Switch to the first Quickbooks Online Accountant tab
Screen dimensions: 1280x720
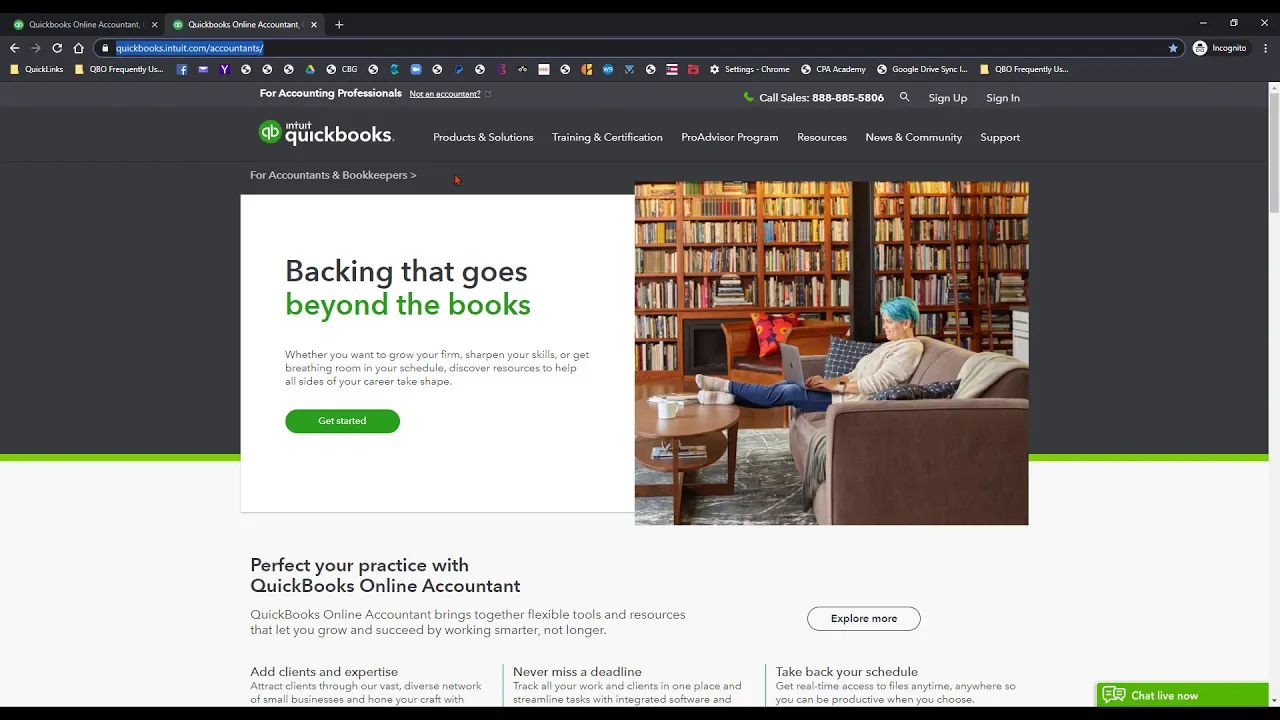coord(82,24)
